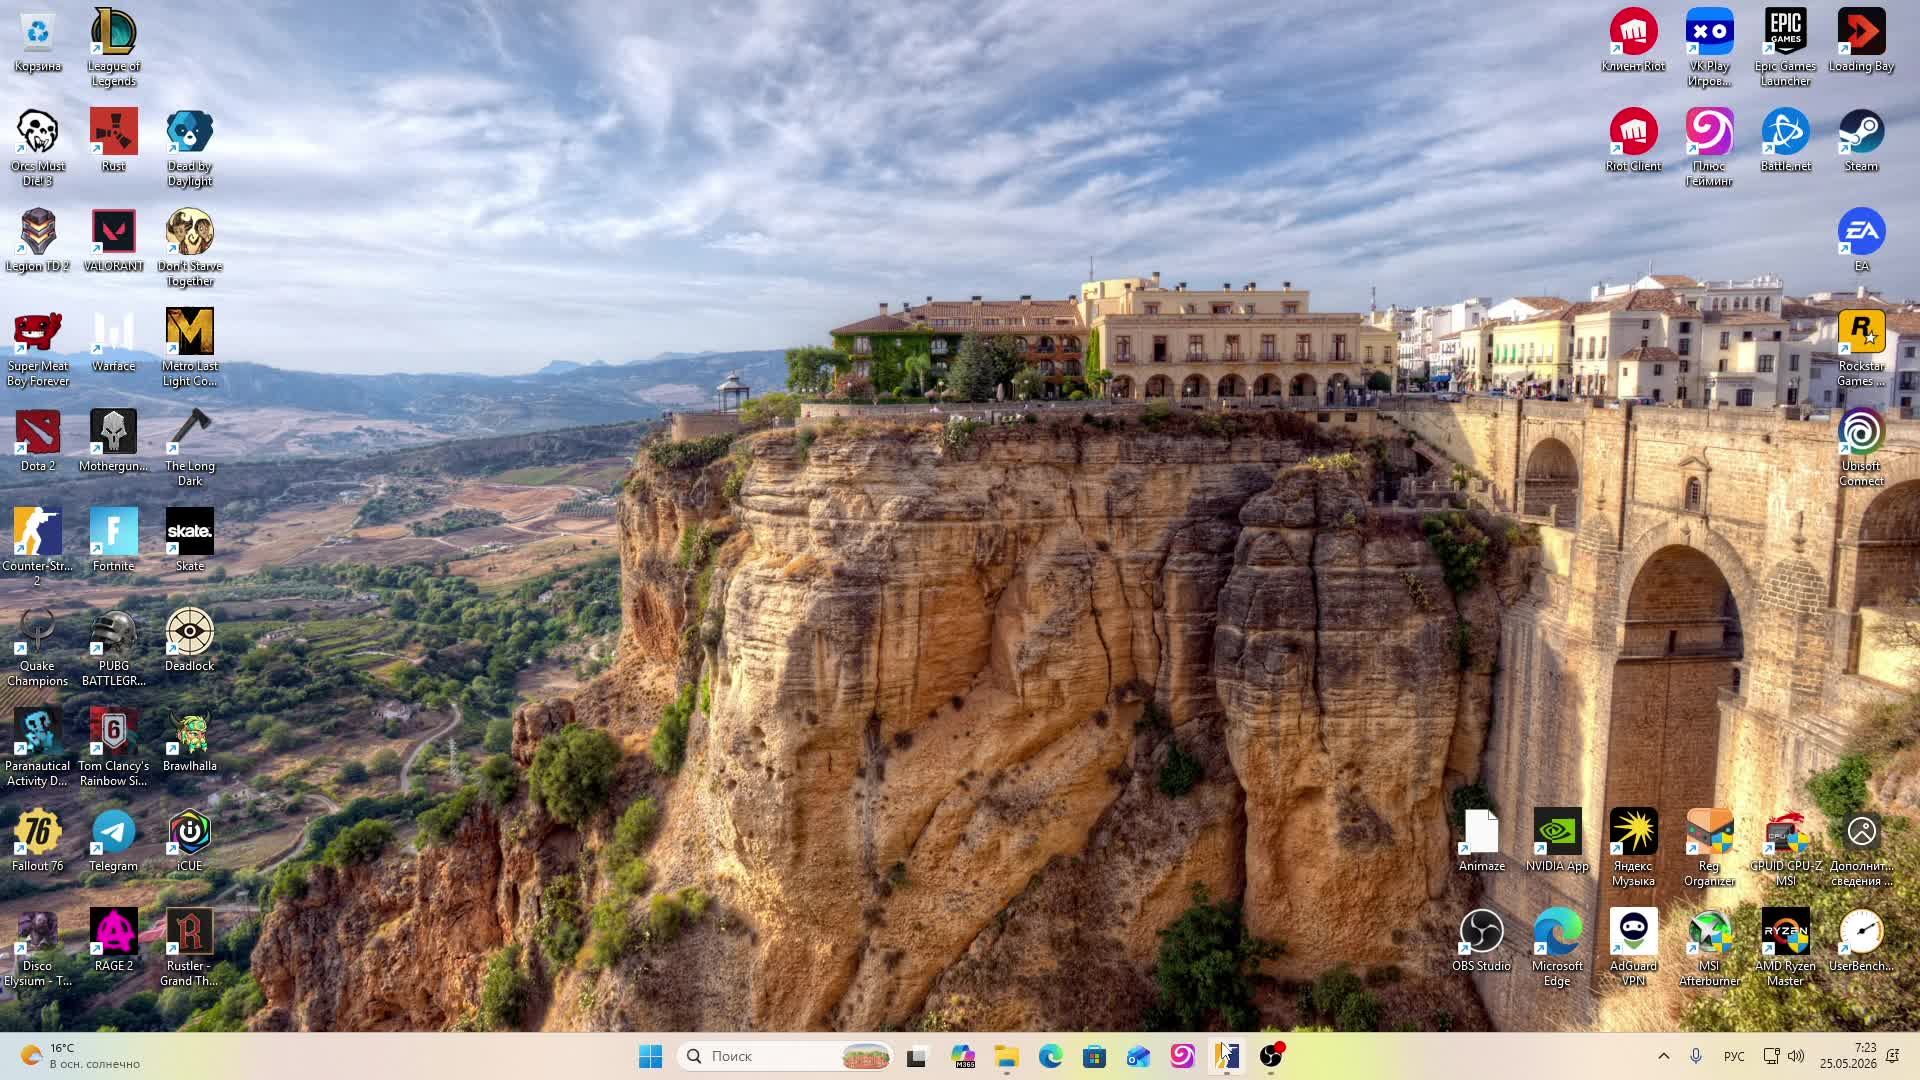Open Quake Champions shortcut

(x=38, y=648)
